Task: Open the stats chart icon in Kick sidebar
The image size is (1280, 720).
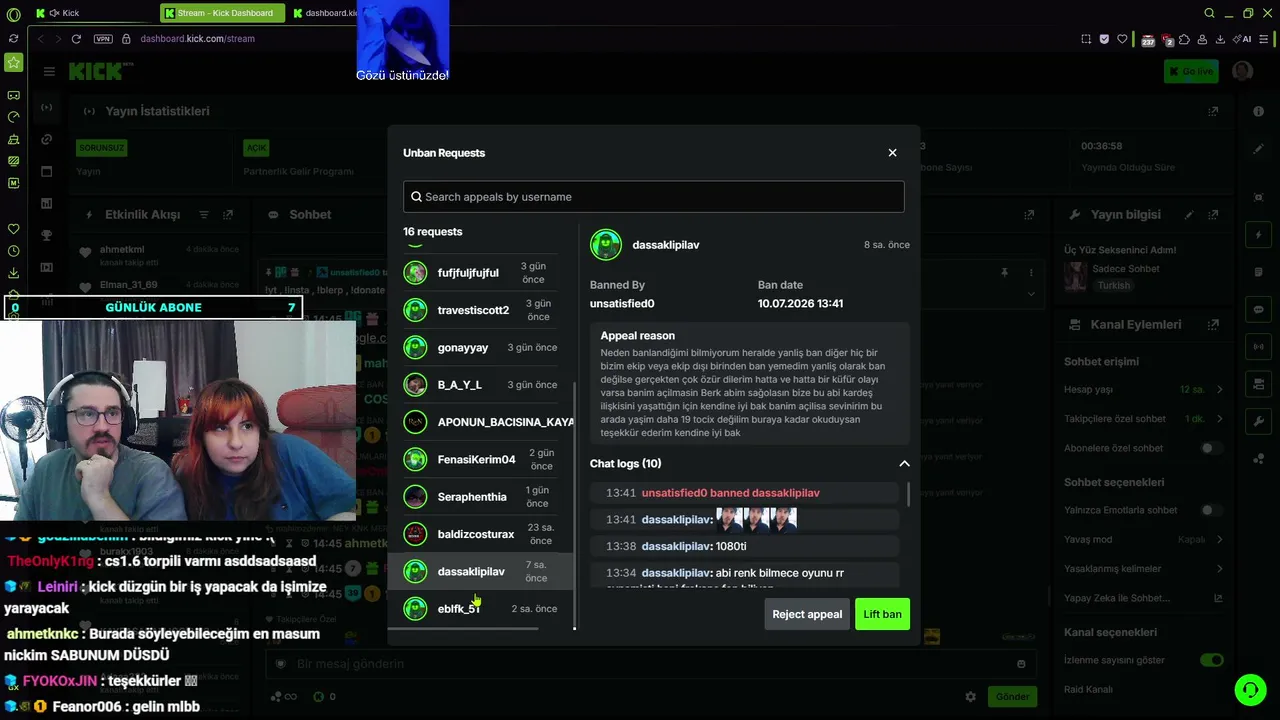Action: click(x=47, y=203)
